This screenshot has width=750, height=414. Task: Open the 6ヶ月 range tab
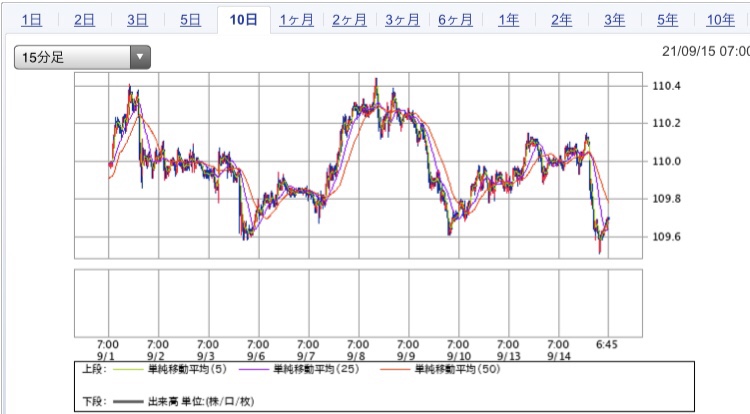click(455, 20)
